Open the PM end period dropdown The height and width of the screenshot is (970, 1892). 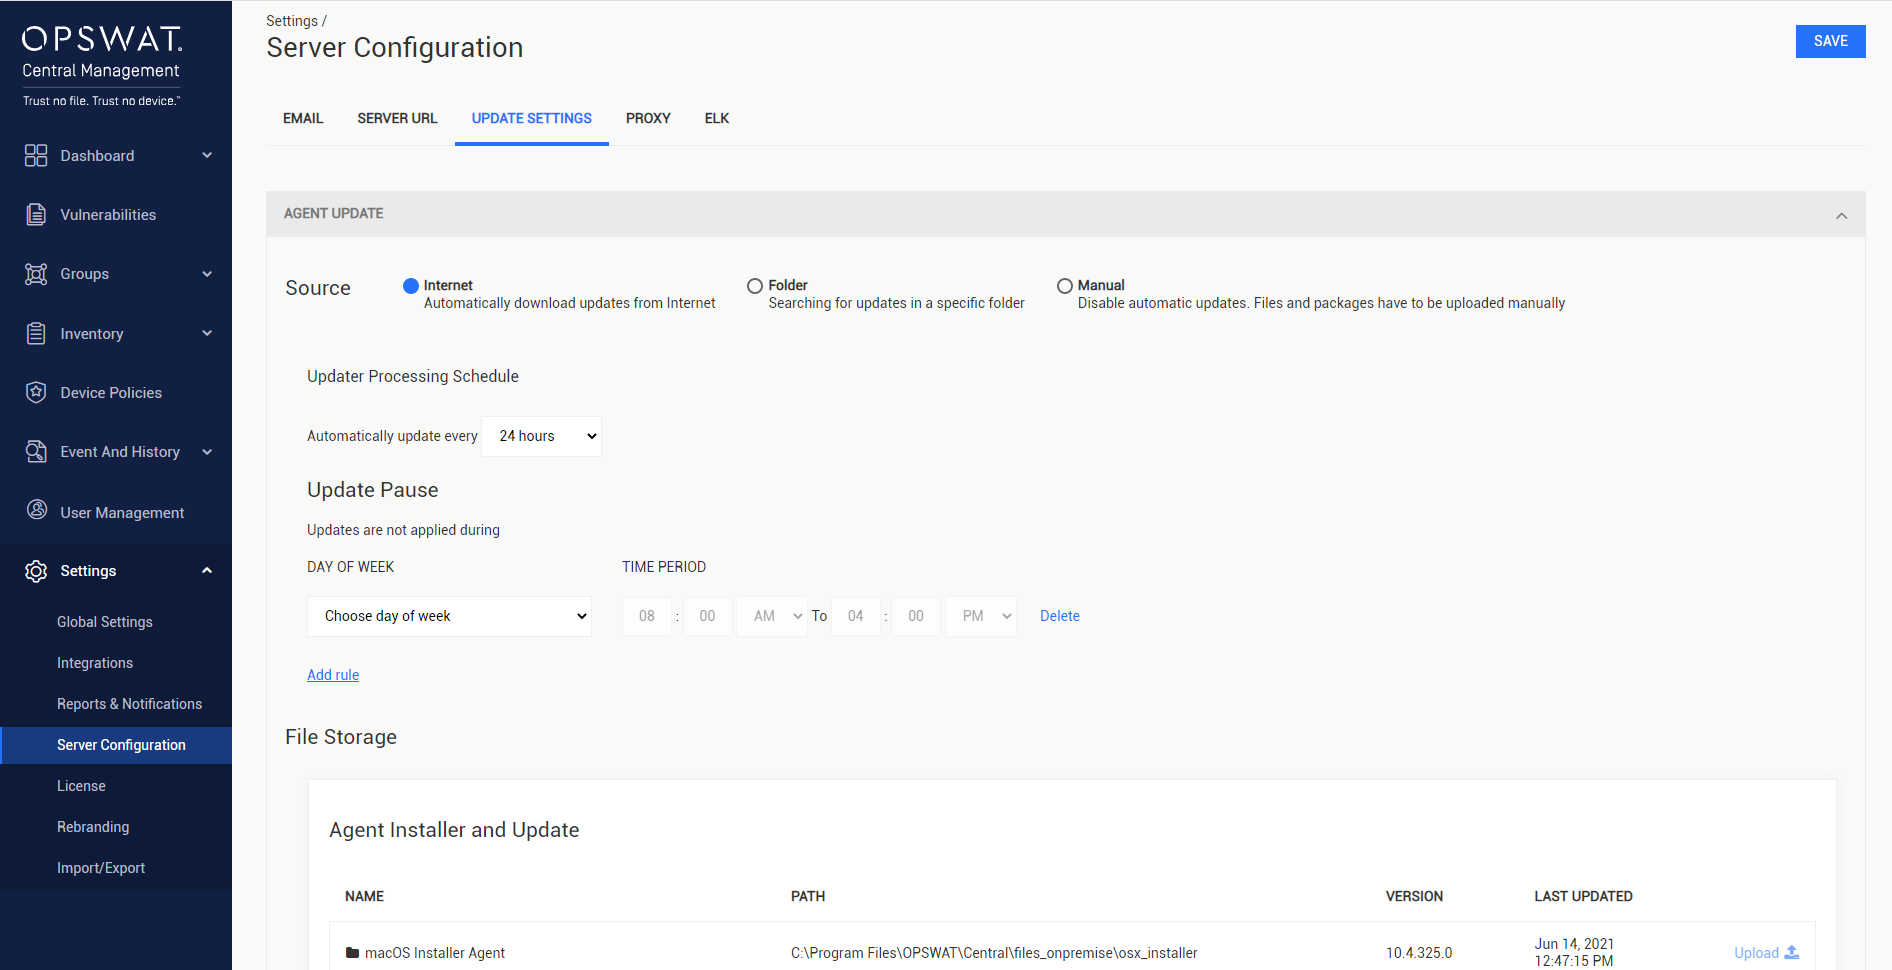tap(981, 616)
